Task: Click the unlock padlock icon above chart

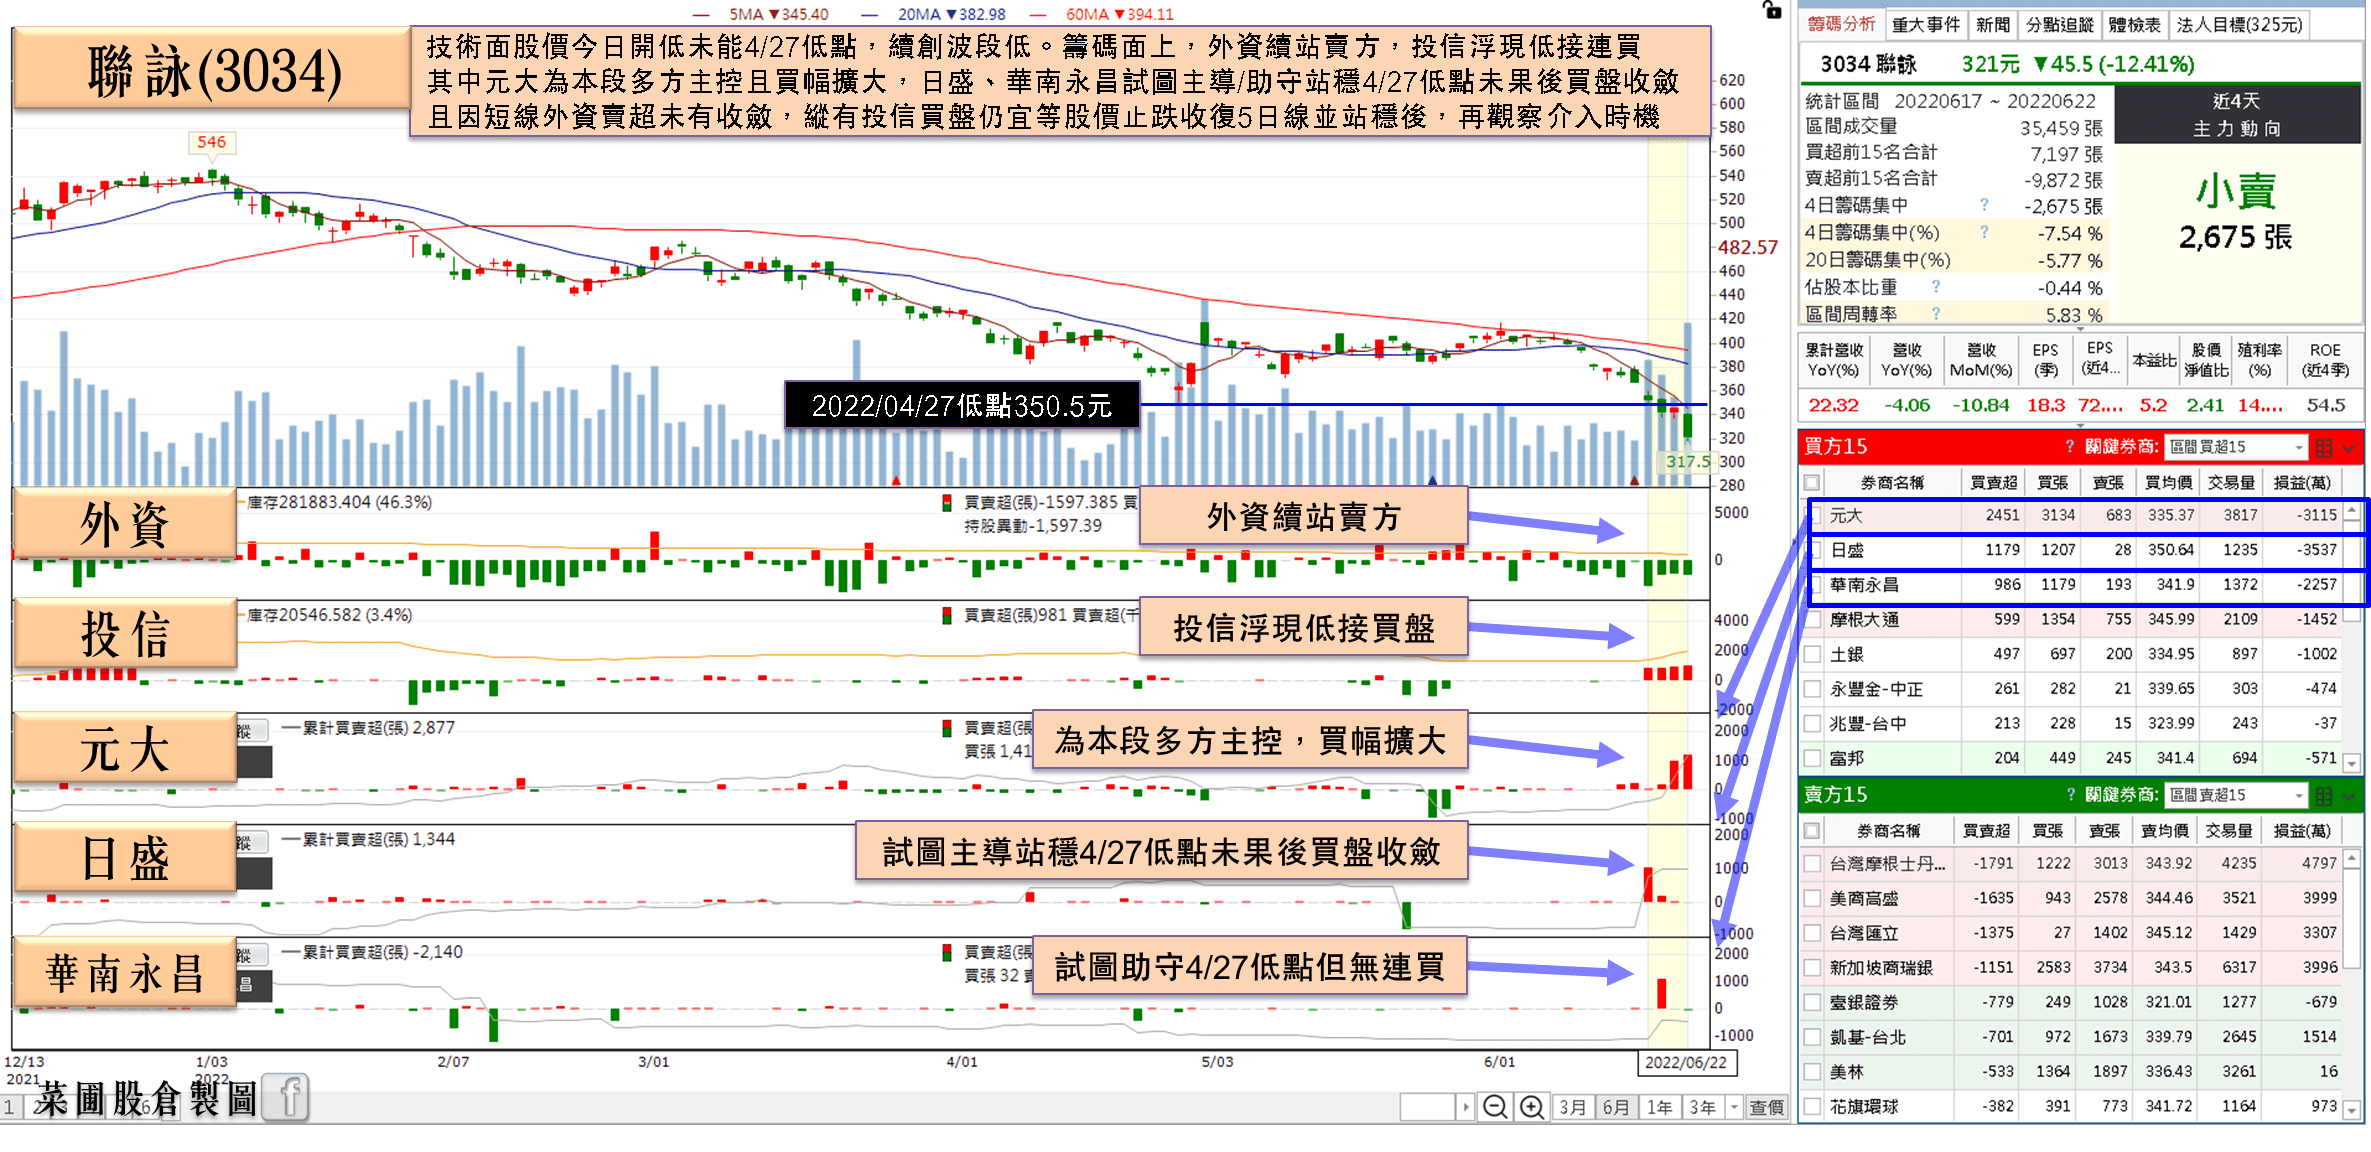Action: (1771, 10)
